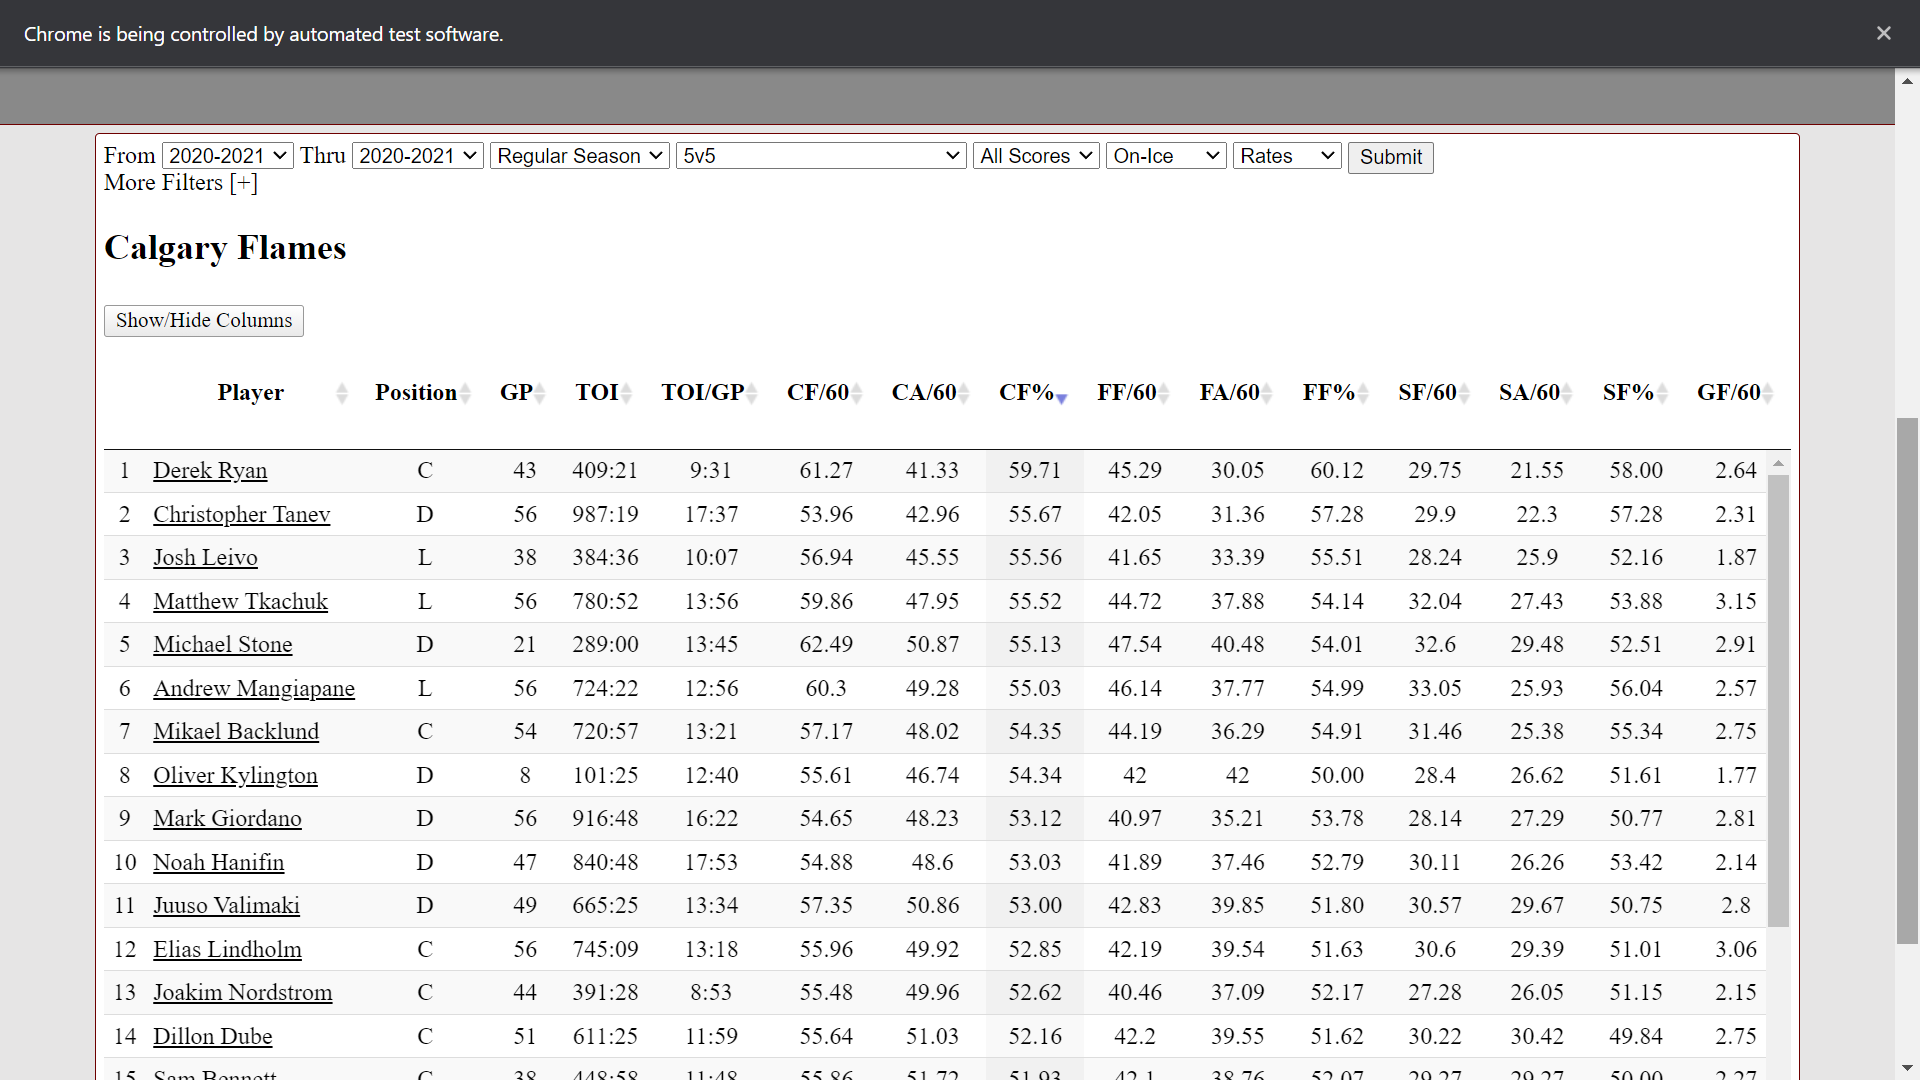
Task: Open Elias Lindholm player link
Action: [227, 950]
